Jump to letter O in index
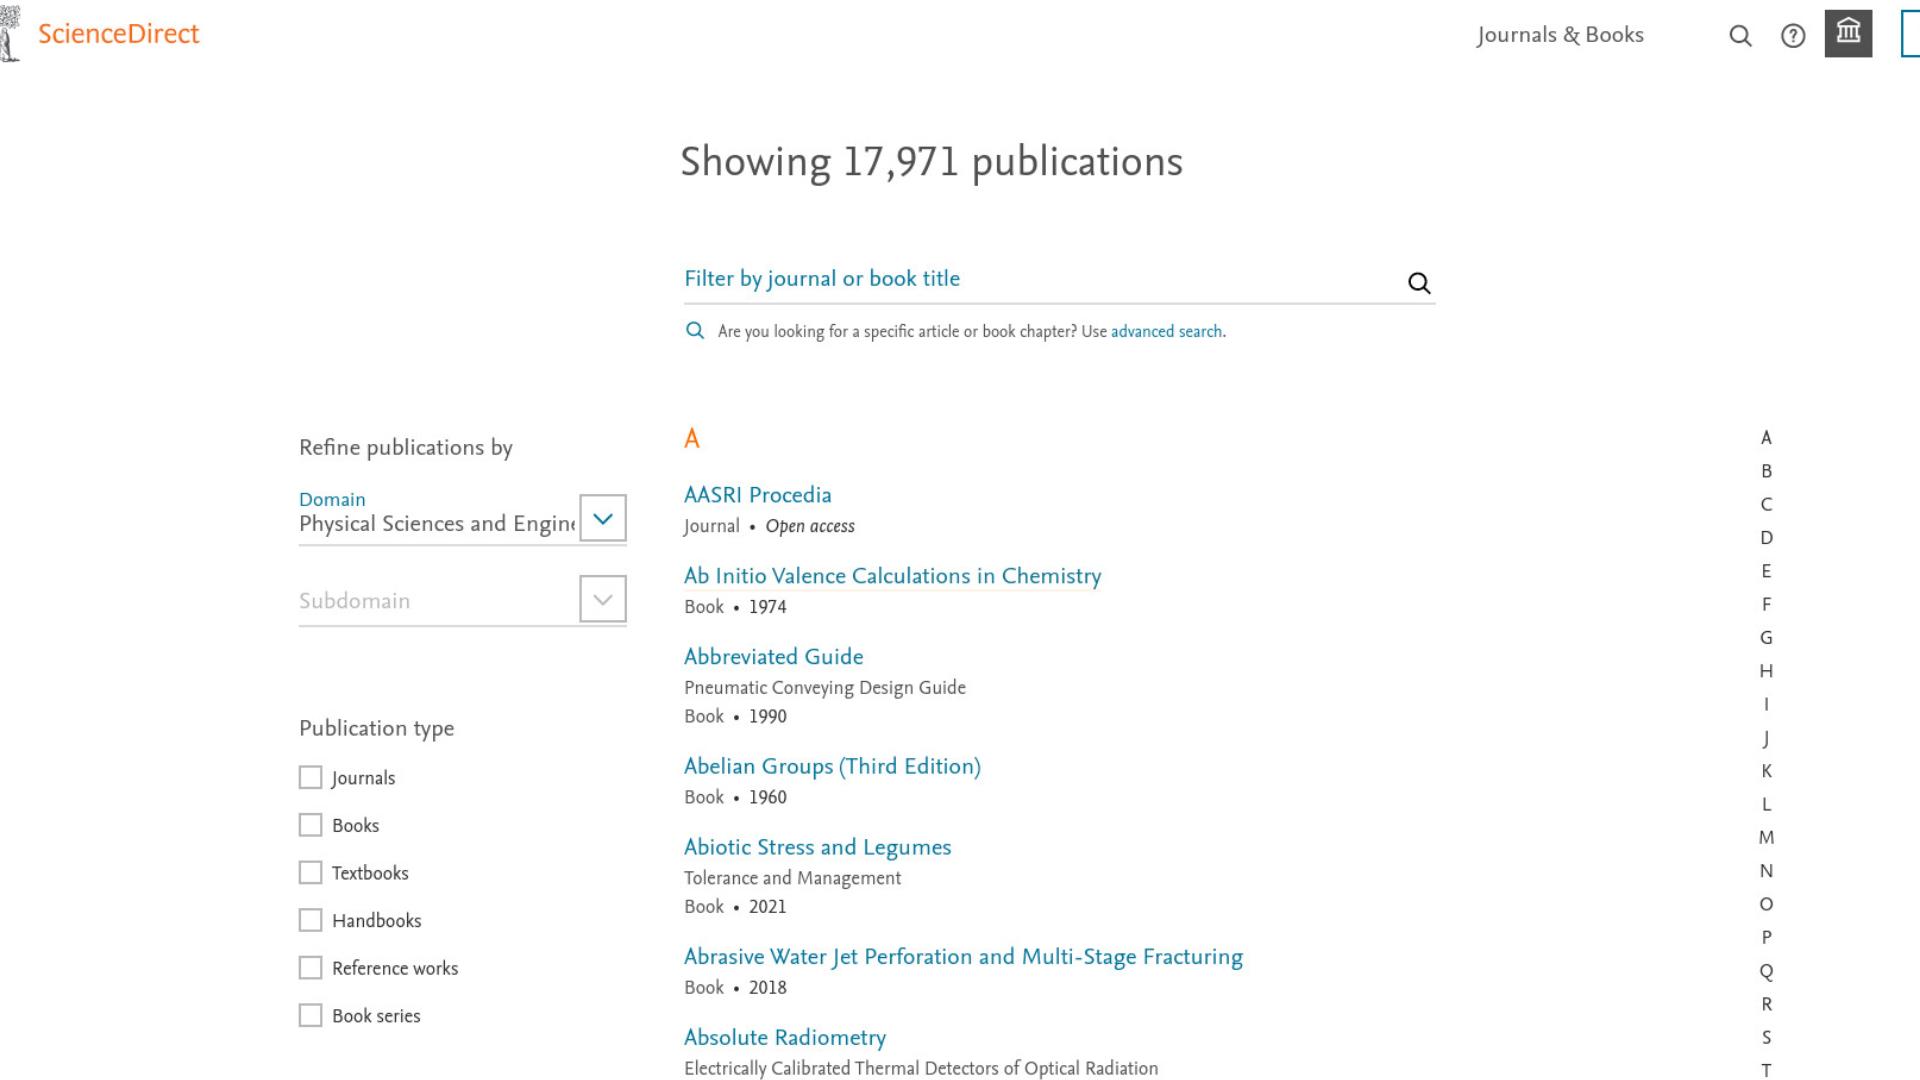 click(x=1766, y=905)
